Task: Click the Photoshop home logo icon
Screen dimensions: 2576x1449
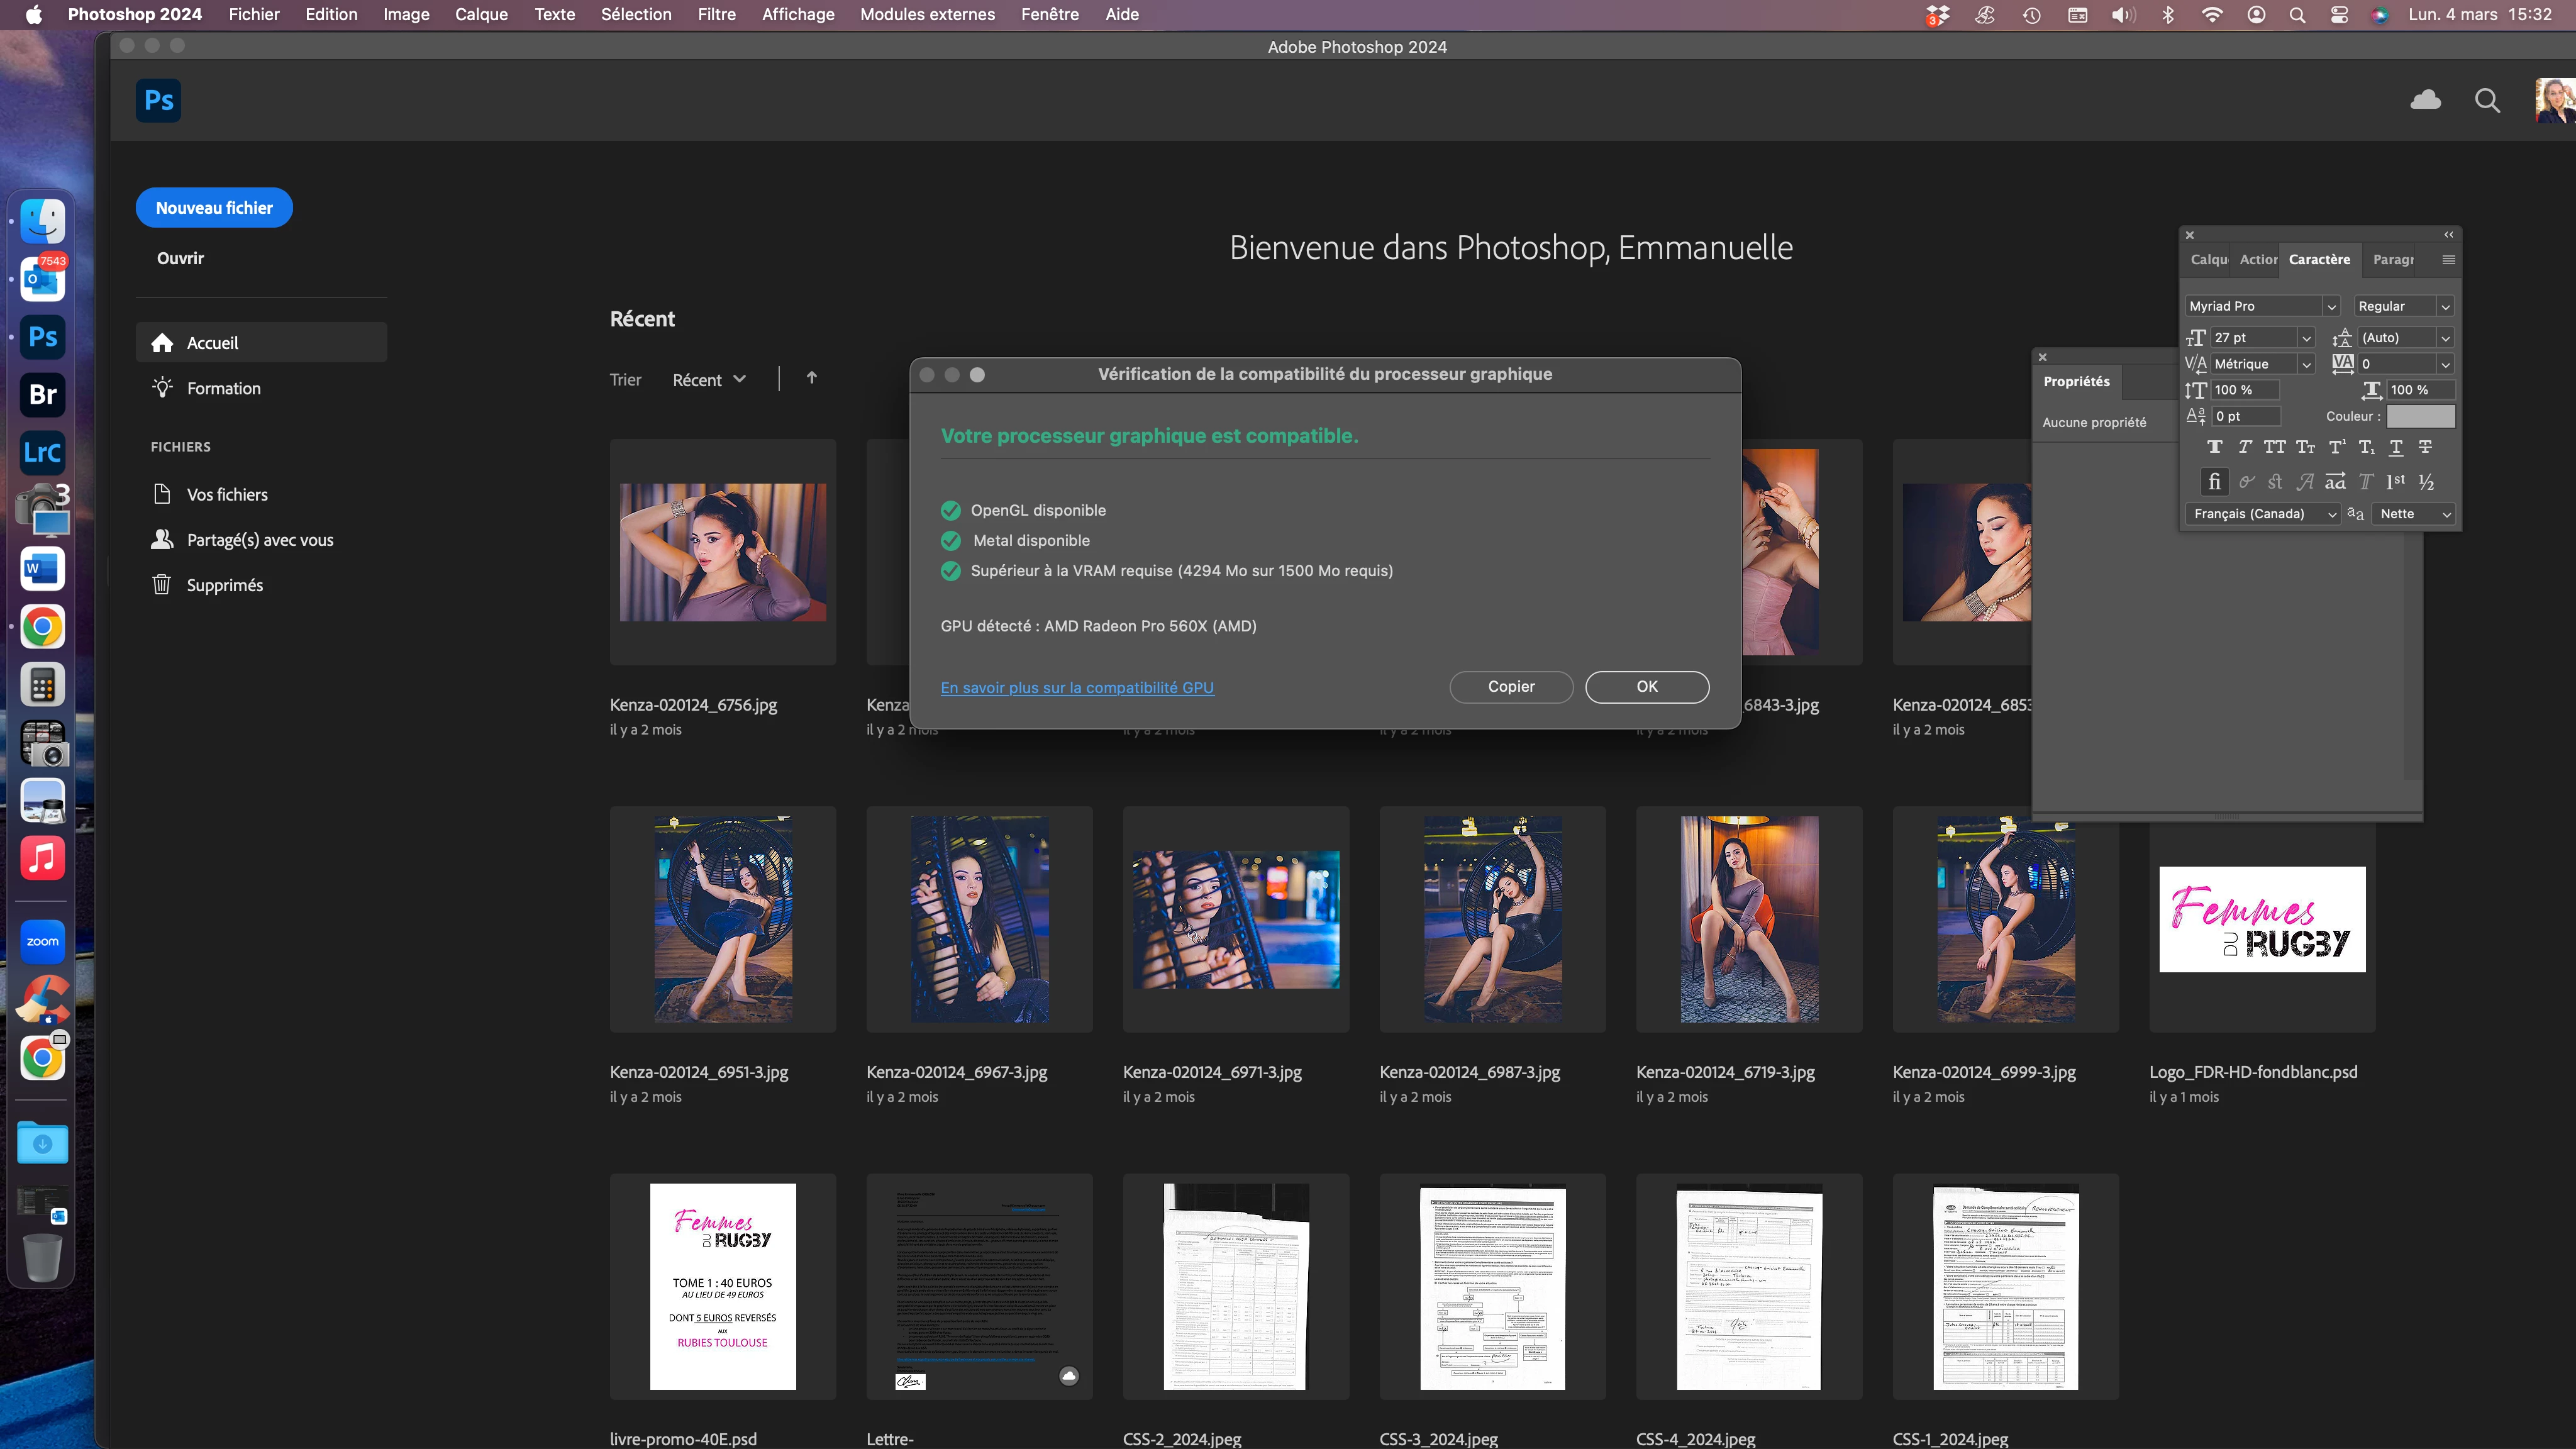Action: (x=158, y=100)
